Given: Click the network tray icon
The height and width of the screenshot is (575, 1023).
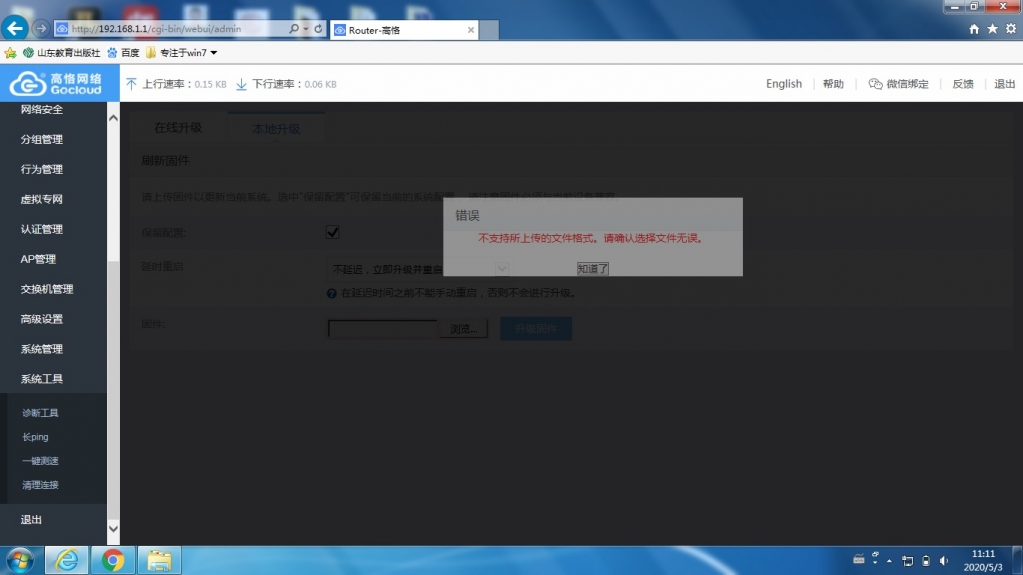Looking at the screenshot, I should [908, 561].
